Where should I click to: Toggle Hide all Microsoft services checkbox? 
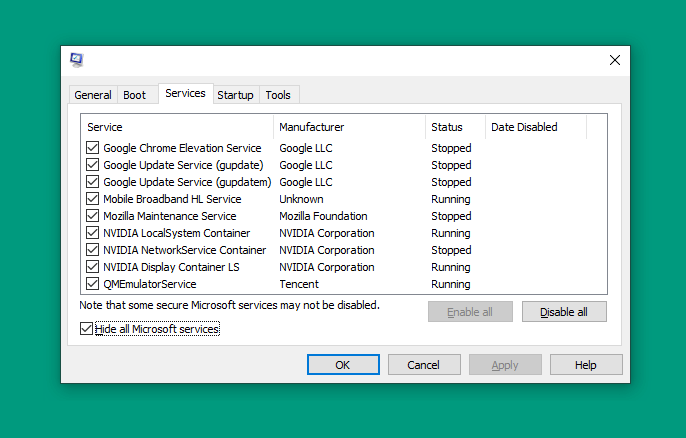[x=86, y=329]
